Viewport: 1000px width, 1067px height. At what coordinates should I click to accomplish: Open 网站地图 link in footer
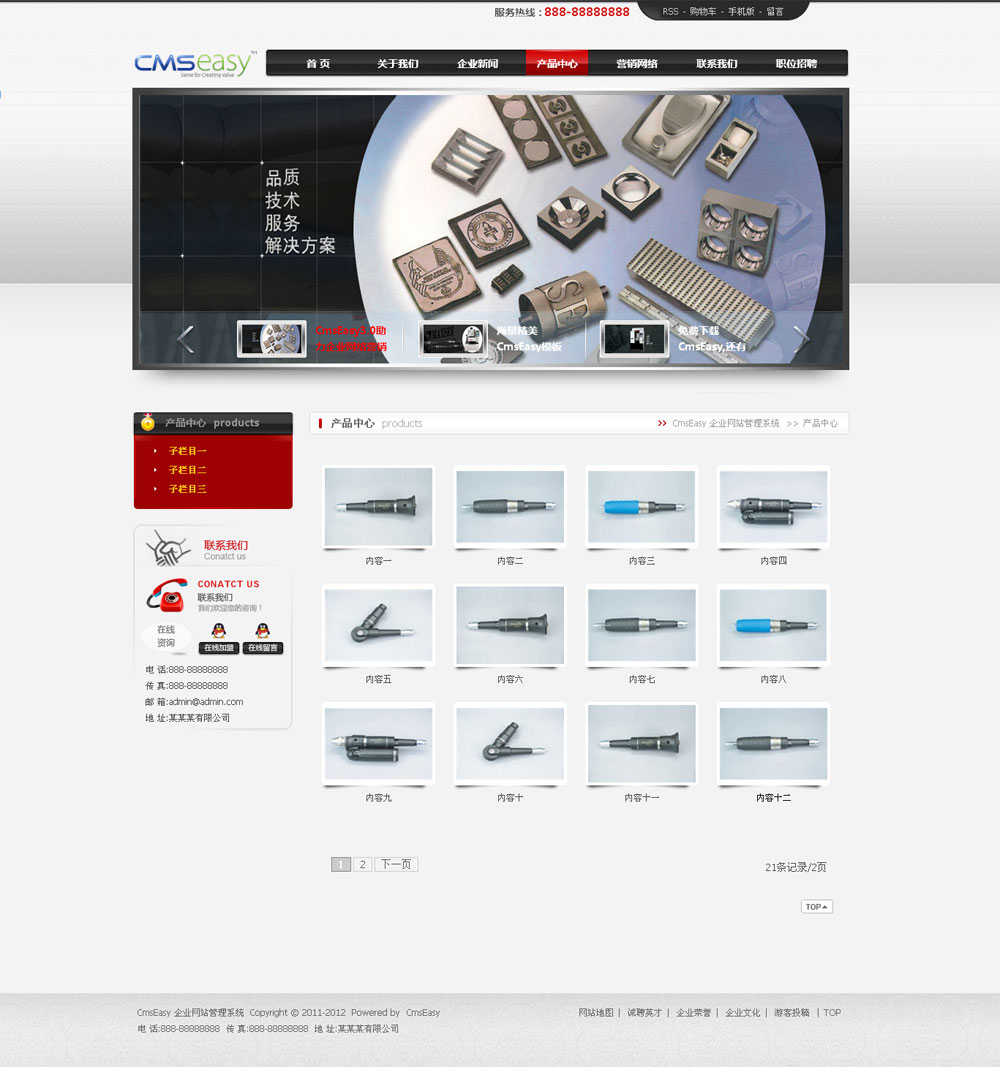tap(596, 1013)
